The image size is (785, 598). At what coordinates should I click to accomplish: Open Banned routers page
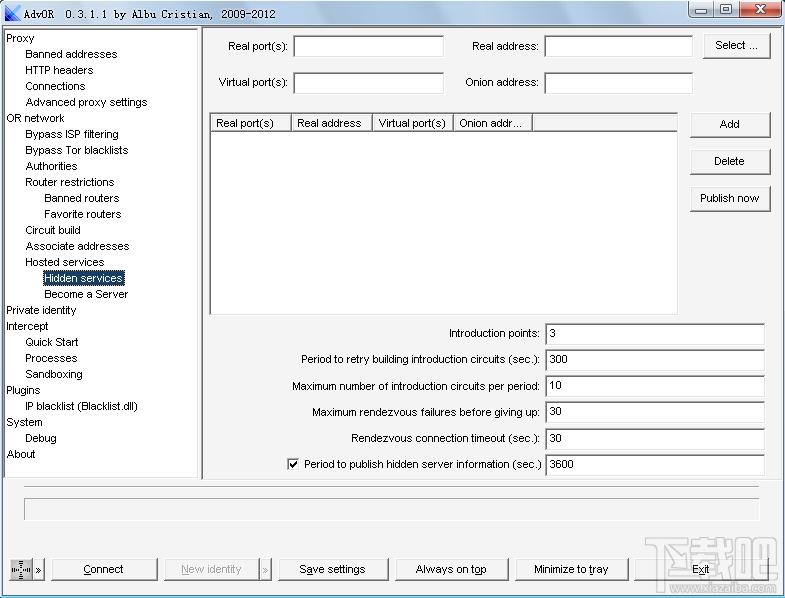tap(82, 198)
